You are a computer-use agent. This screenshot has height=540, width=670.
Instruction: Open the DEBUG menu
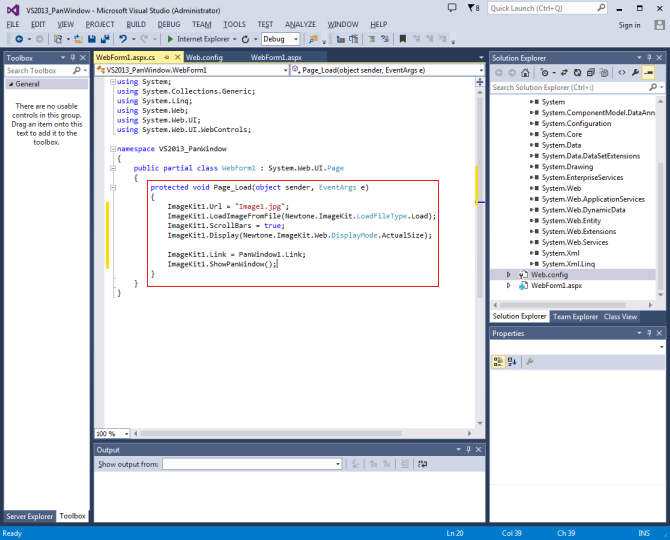tap(169, 24)
